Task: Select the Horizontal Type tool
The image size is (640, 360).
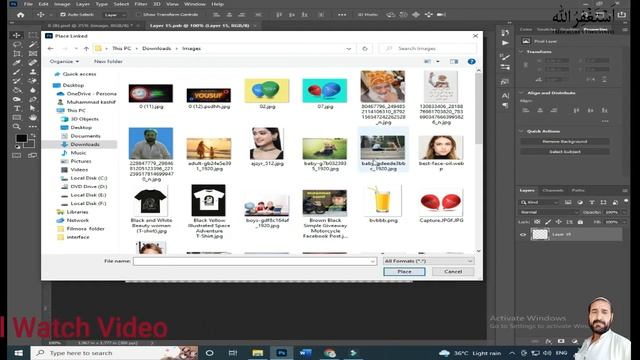Action: tap(17, 108)
